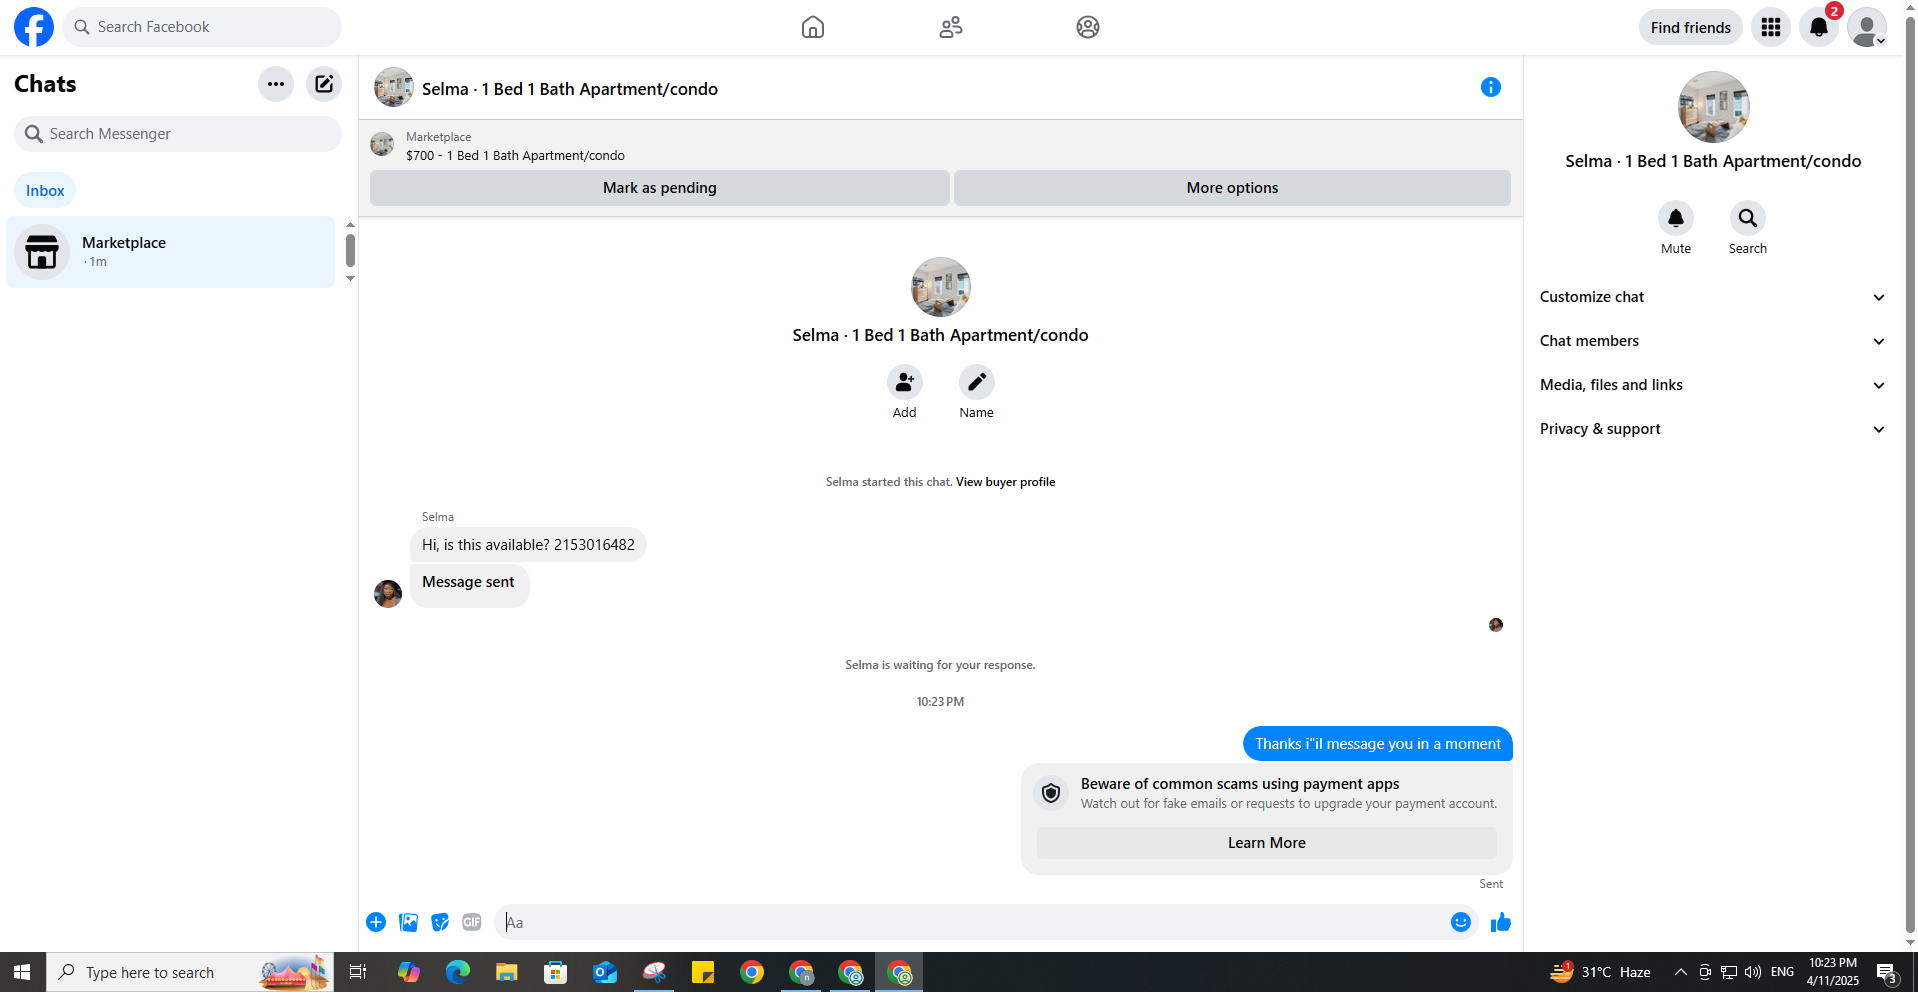Send a thumbs-up like

1501,922
